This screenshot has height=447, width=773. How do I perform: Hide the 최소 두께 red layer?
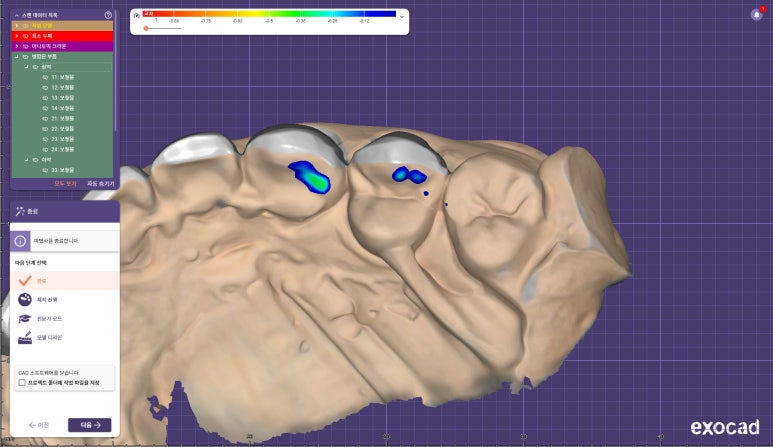[x=24, y=35]
